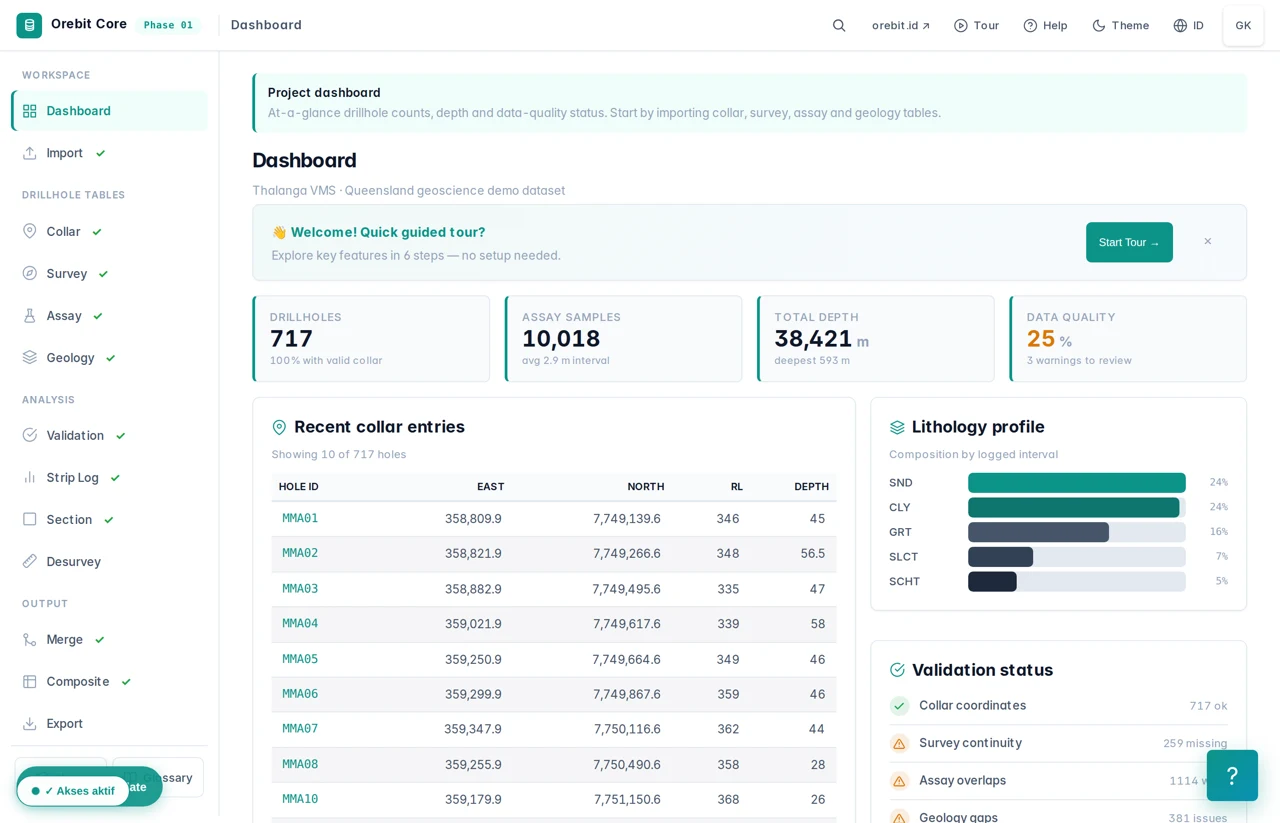
Task: Click the Merge branch icon
Action: [x=30, y=639]
